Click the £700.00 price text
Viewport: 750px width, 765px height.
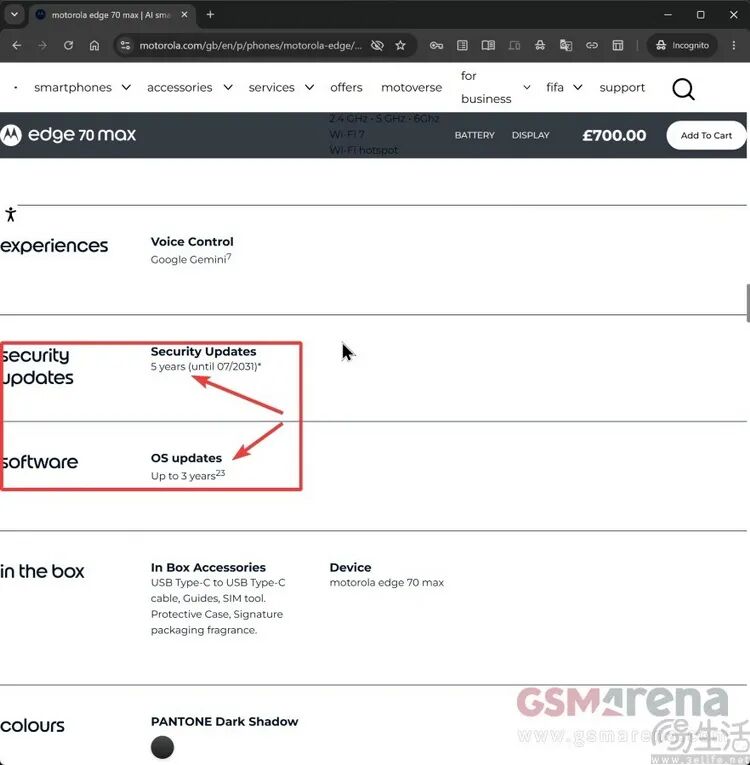[614, 135]
